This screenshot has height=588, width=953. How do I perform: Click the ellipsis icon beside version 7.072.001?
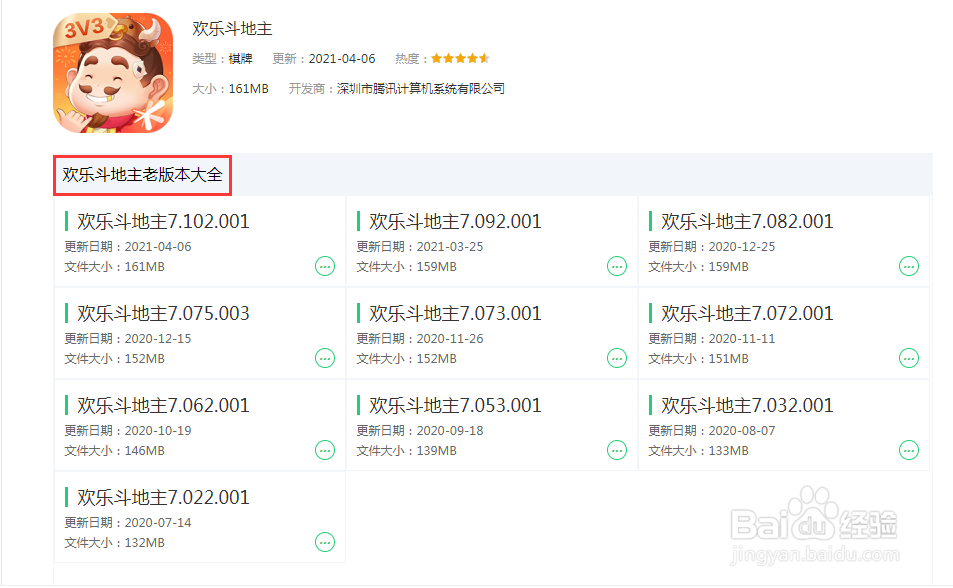point(909,358)
